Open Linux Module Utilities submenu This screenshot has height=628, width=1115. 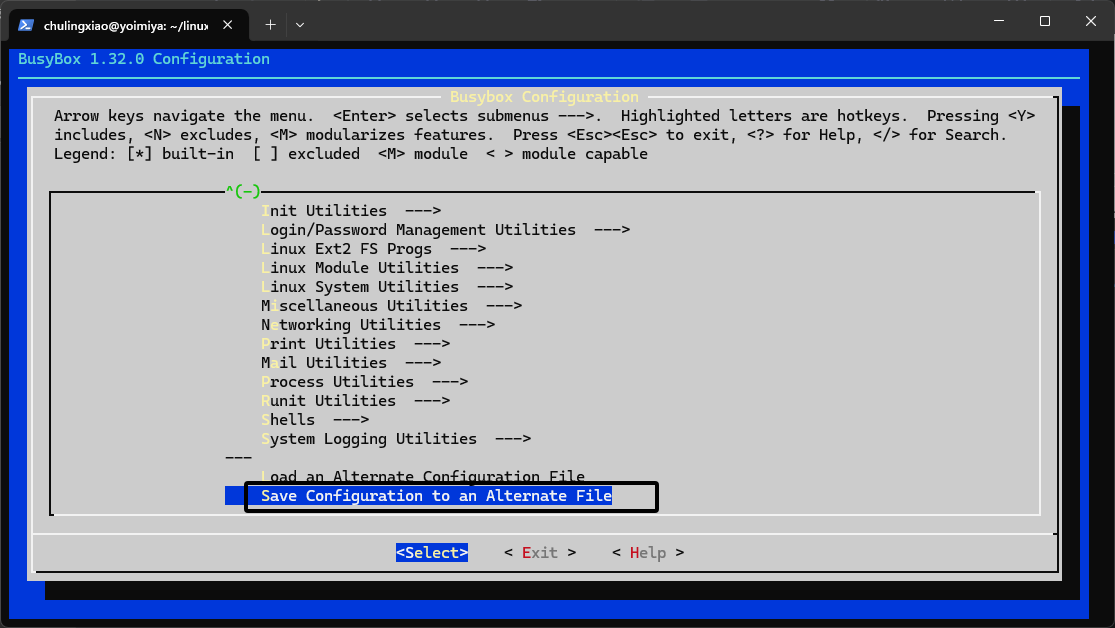coord(387,267)
